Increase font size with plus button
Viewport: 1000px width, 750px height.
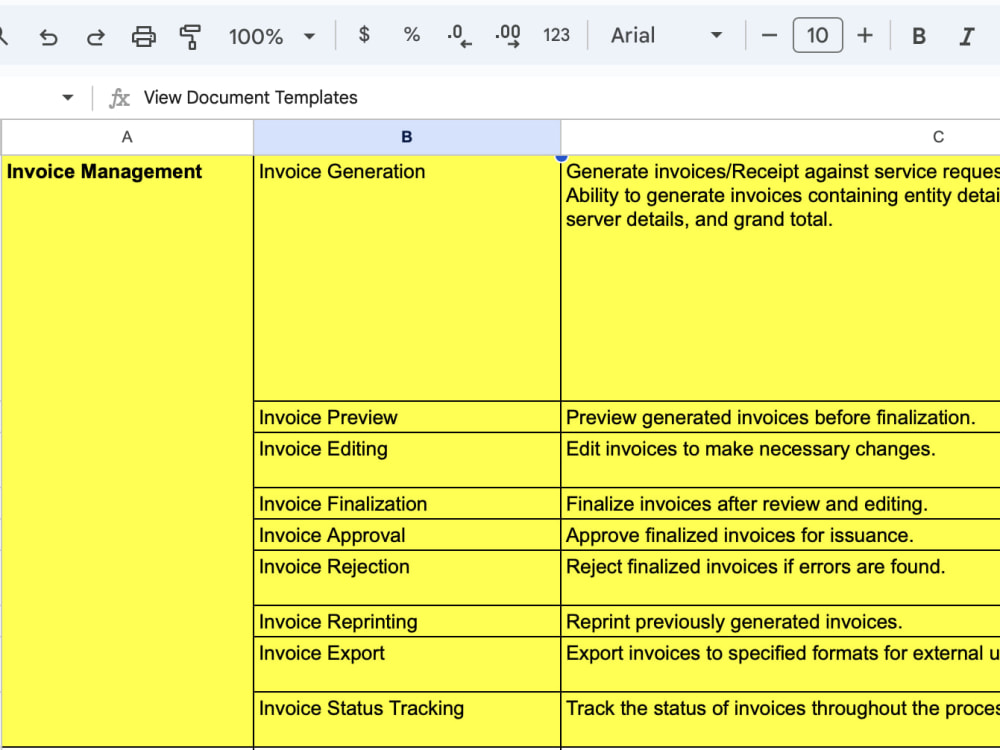tap(865, 35)
